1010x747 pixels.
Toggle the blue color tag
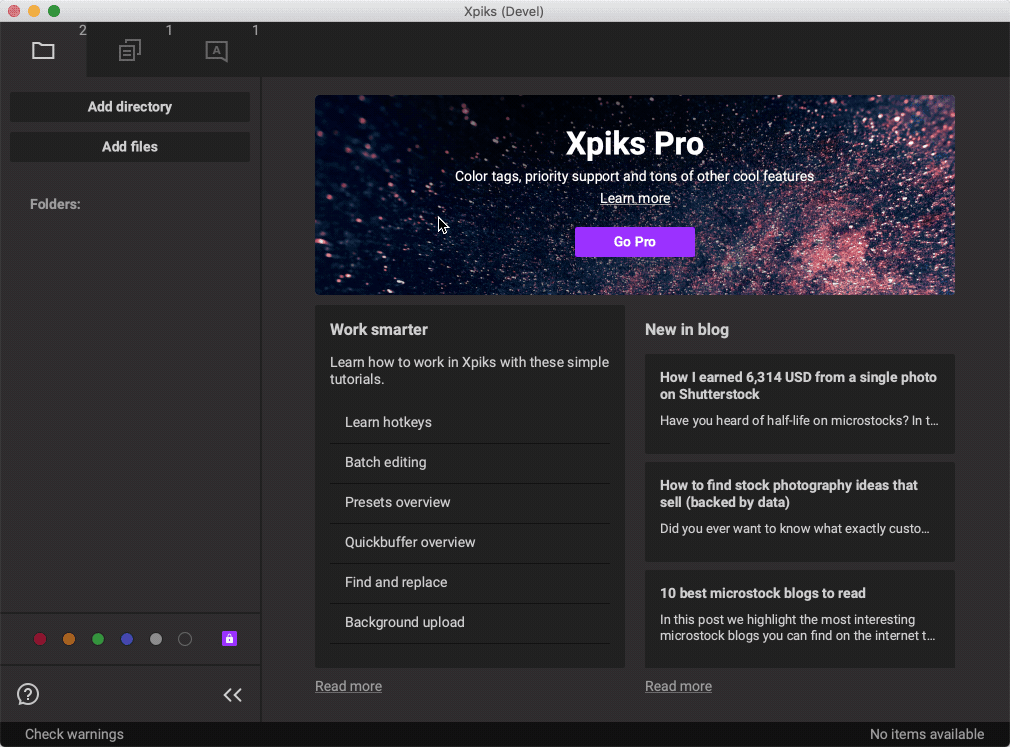(126, 638)
